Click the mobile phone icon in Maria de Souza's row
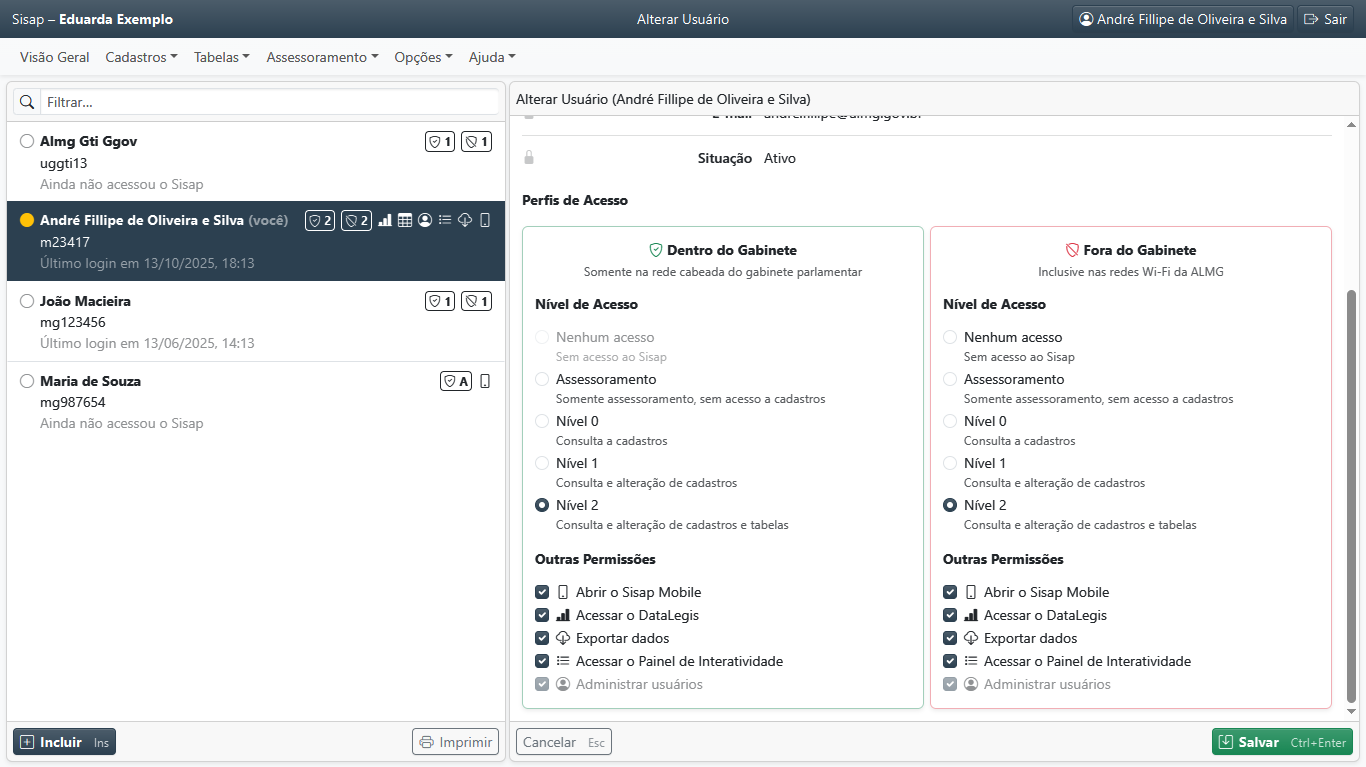Image resolution: width=1366 pixels, height=767 pixels. [485, 381]
